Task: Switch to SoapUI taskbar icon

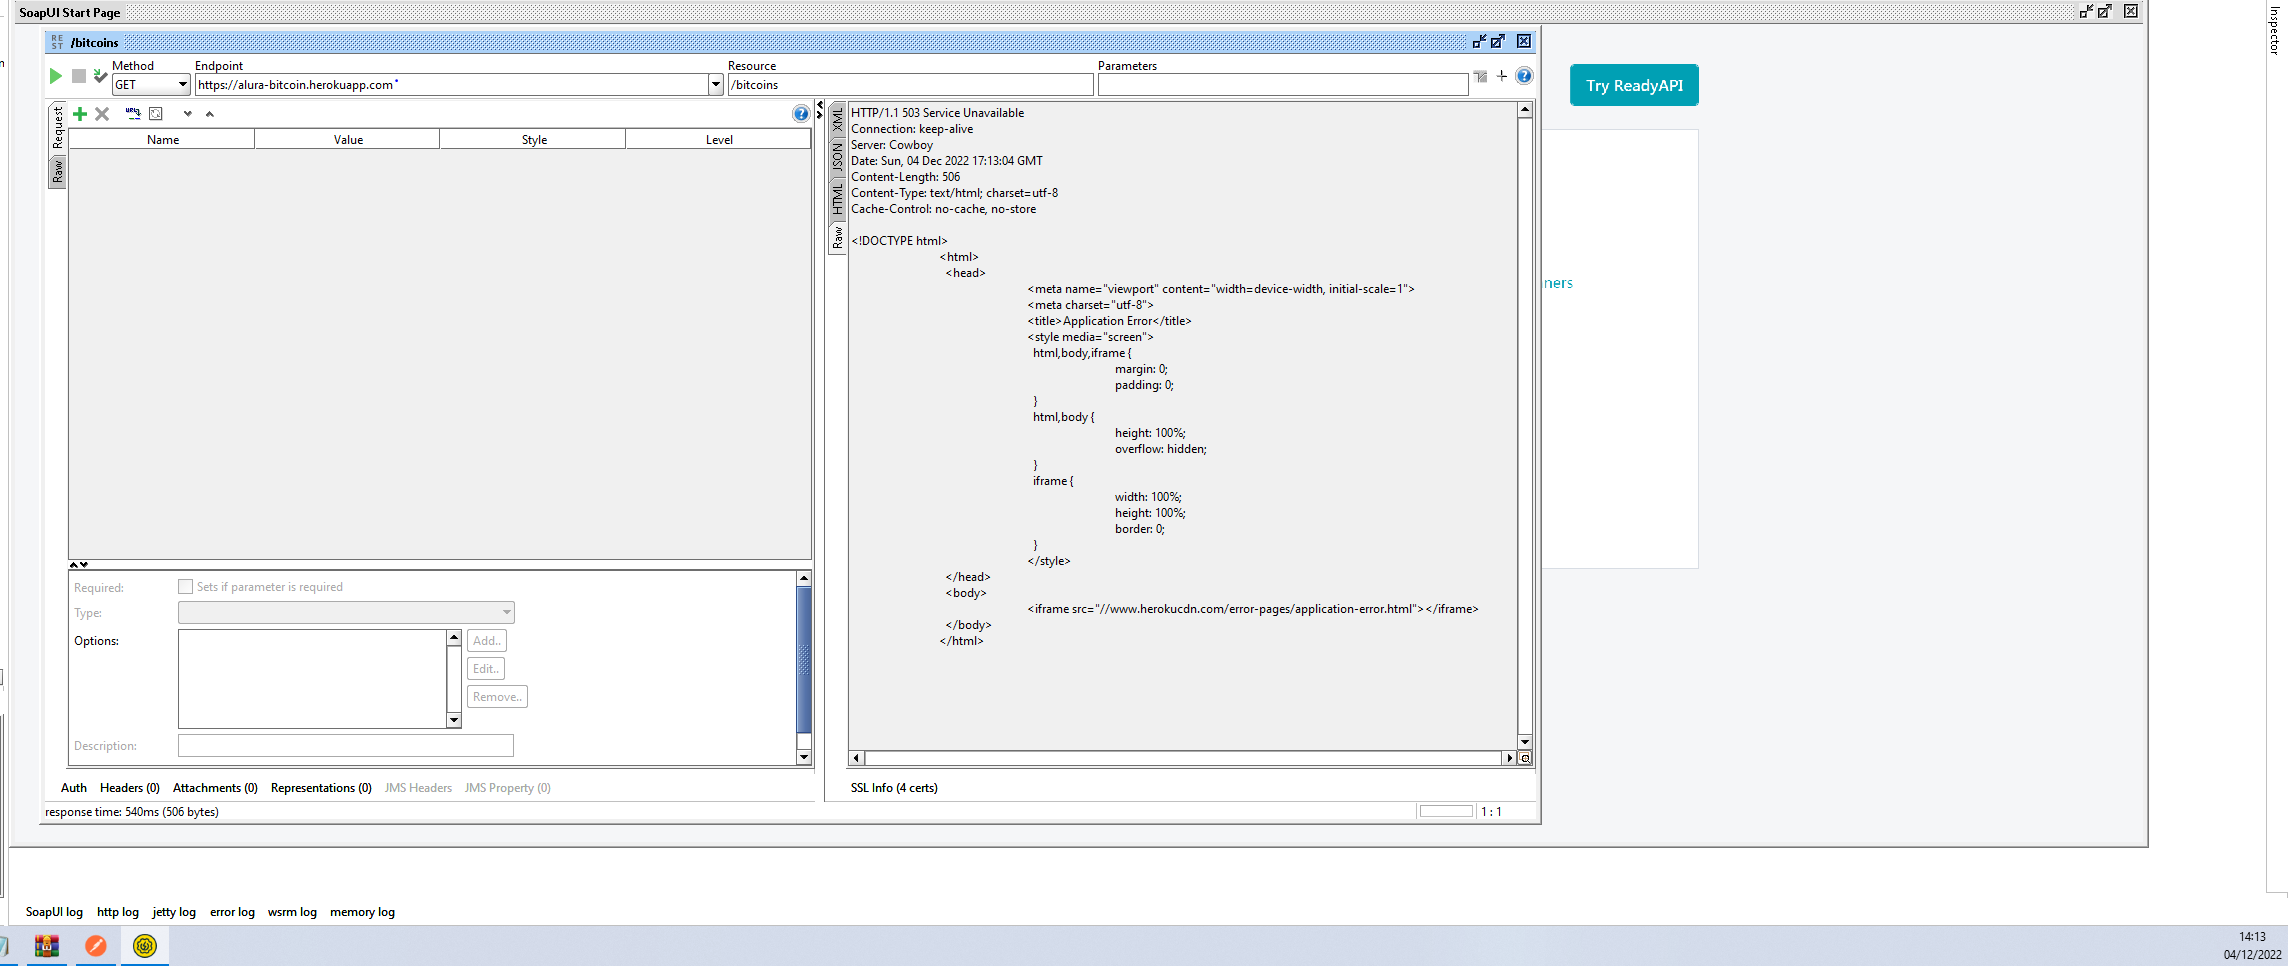Action: pyautogui.click(x=145, y=946)
